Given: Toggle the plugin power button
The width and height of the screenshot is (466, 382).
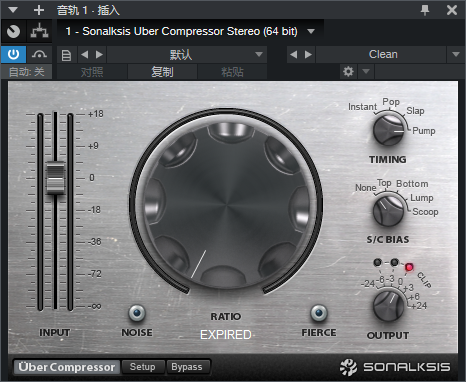Looking at the screenshot, I should pyautogui.click(x=13, y=54).
